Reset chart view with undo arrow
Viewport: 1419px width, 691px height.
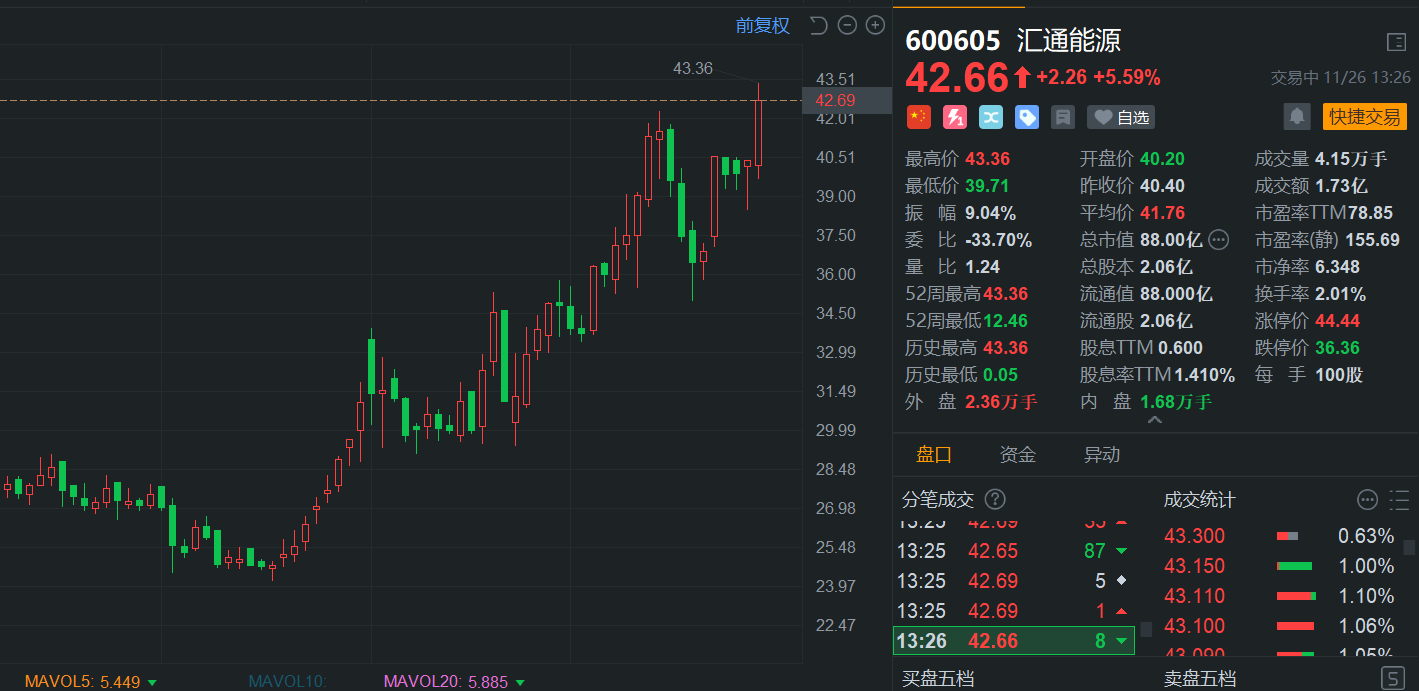pos(818,25)
